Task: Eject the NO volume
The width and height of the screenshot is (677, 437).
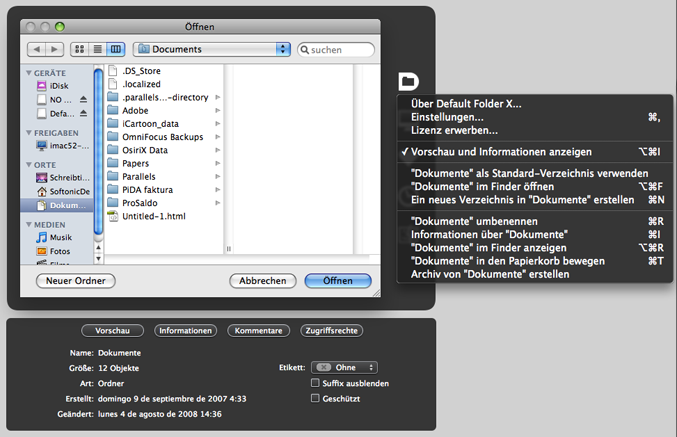Action: pyautogui.click(x=83, y=100)
